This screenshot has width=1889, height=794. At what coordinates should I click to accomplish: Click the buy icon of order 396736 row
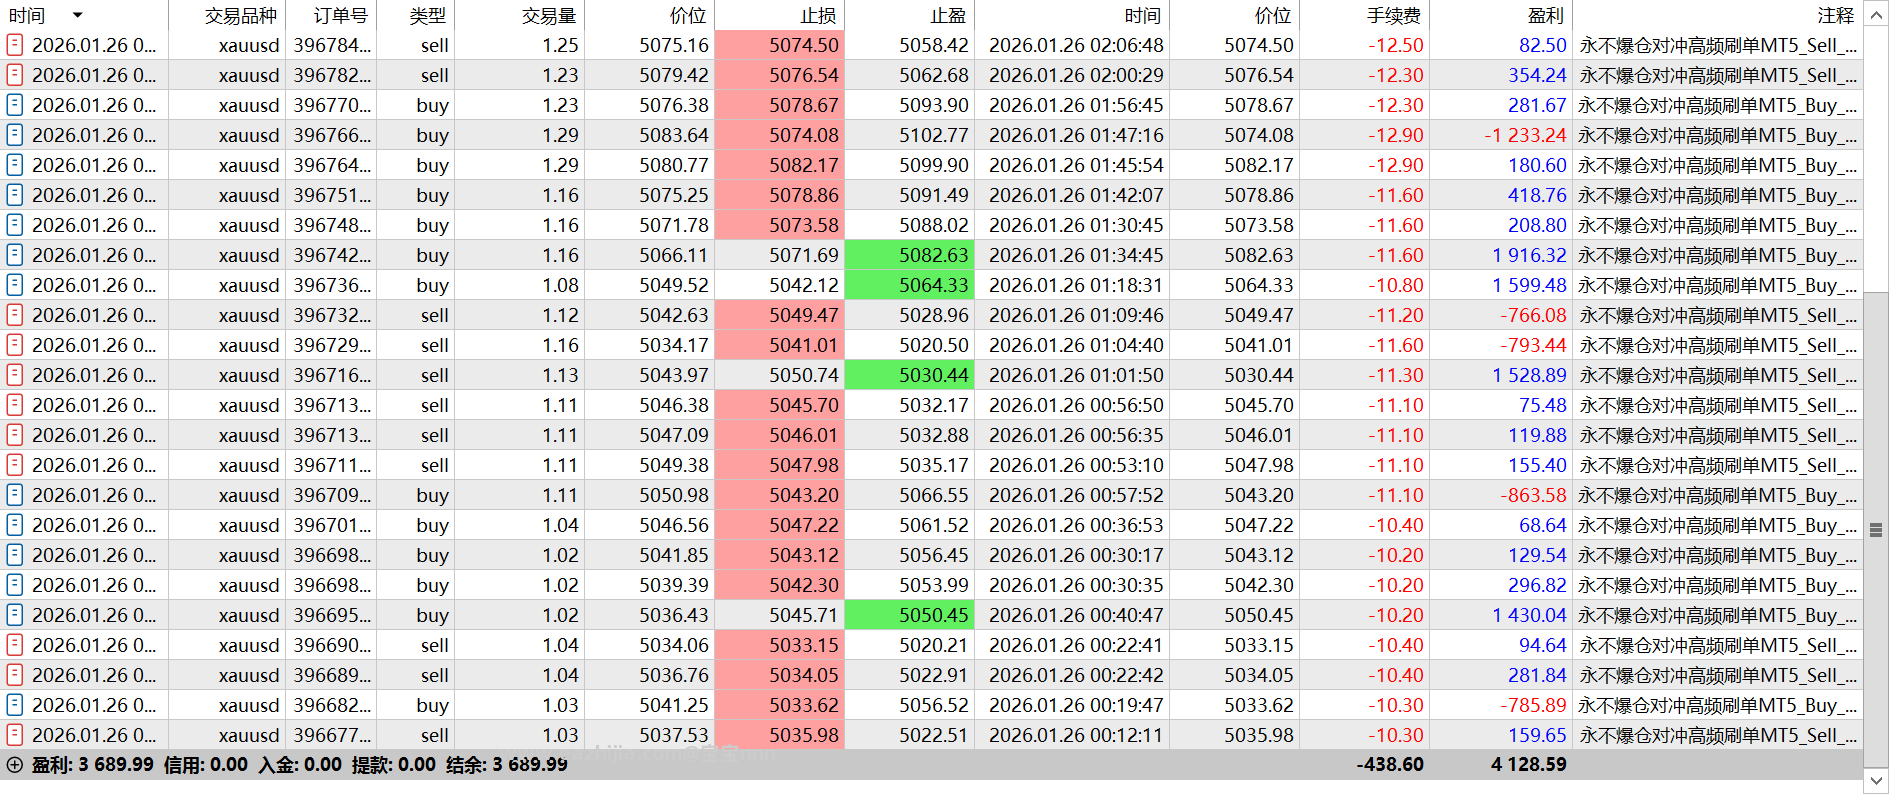pyautogui.click(x=15, y=285)
